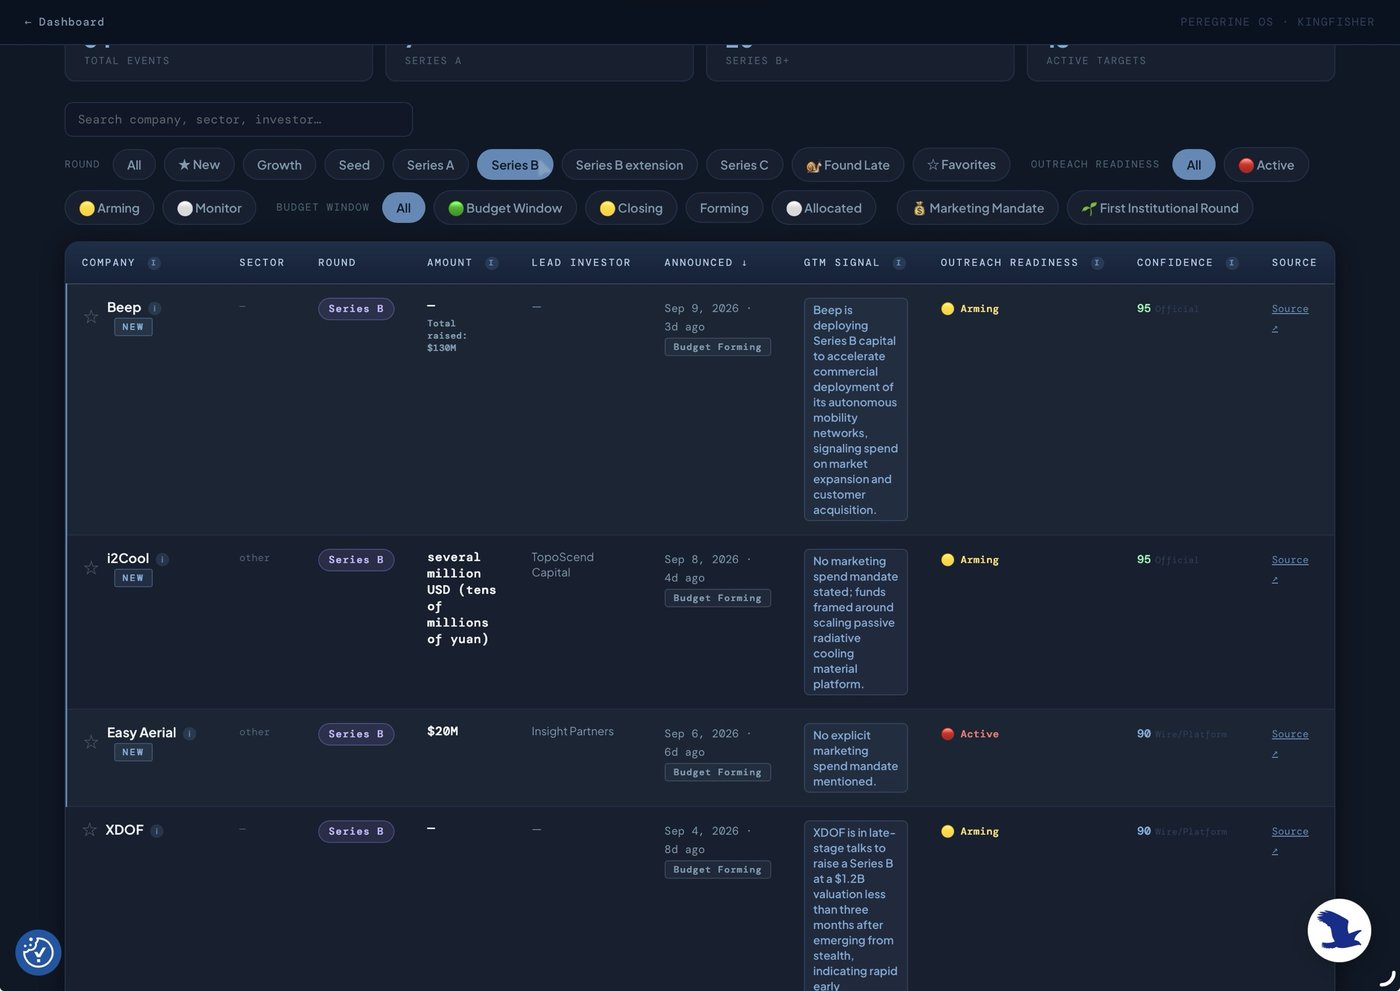The width and height of the screenshot is (1400, 991).
Task: Deselect the Series B filter chip
Action: (515, 165)
